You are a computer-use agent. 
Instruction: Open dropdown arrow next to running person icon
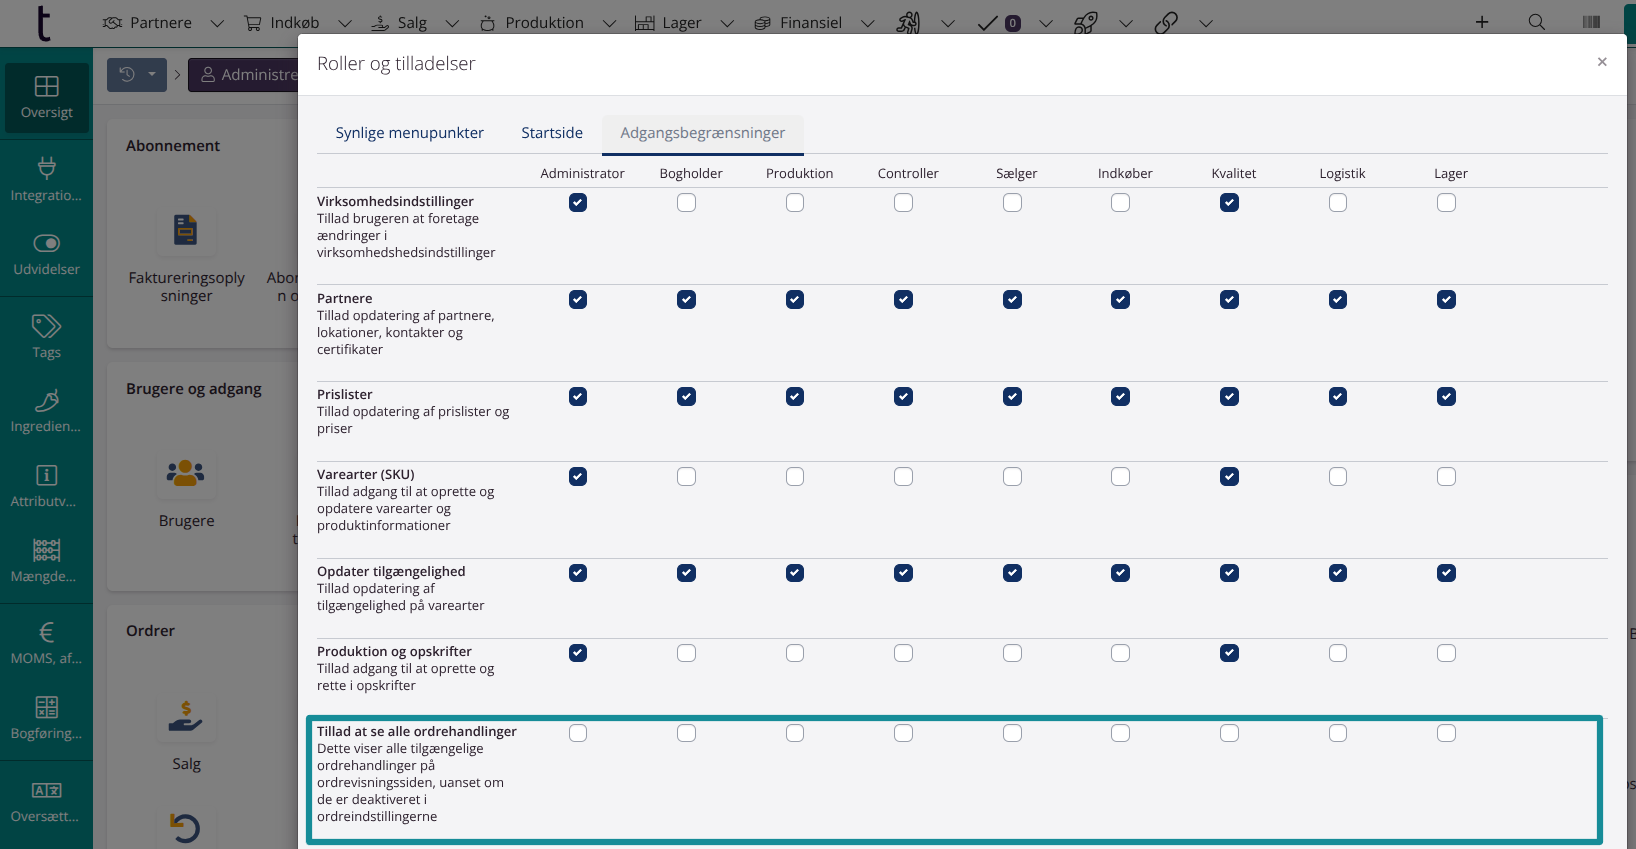tap(948, 23)
